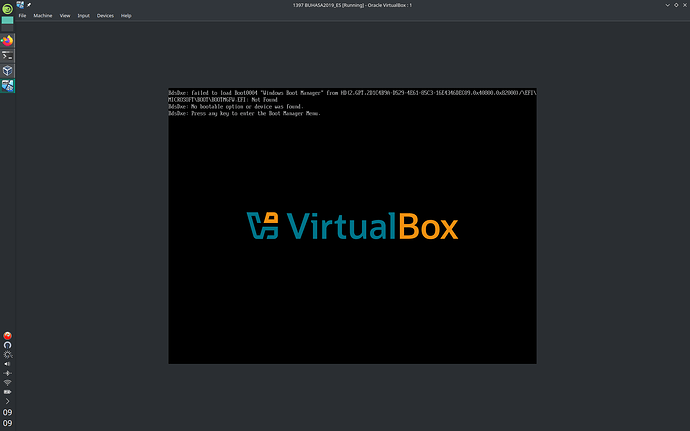Open the View menu
690x431 pixels.
65,15
